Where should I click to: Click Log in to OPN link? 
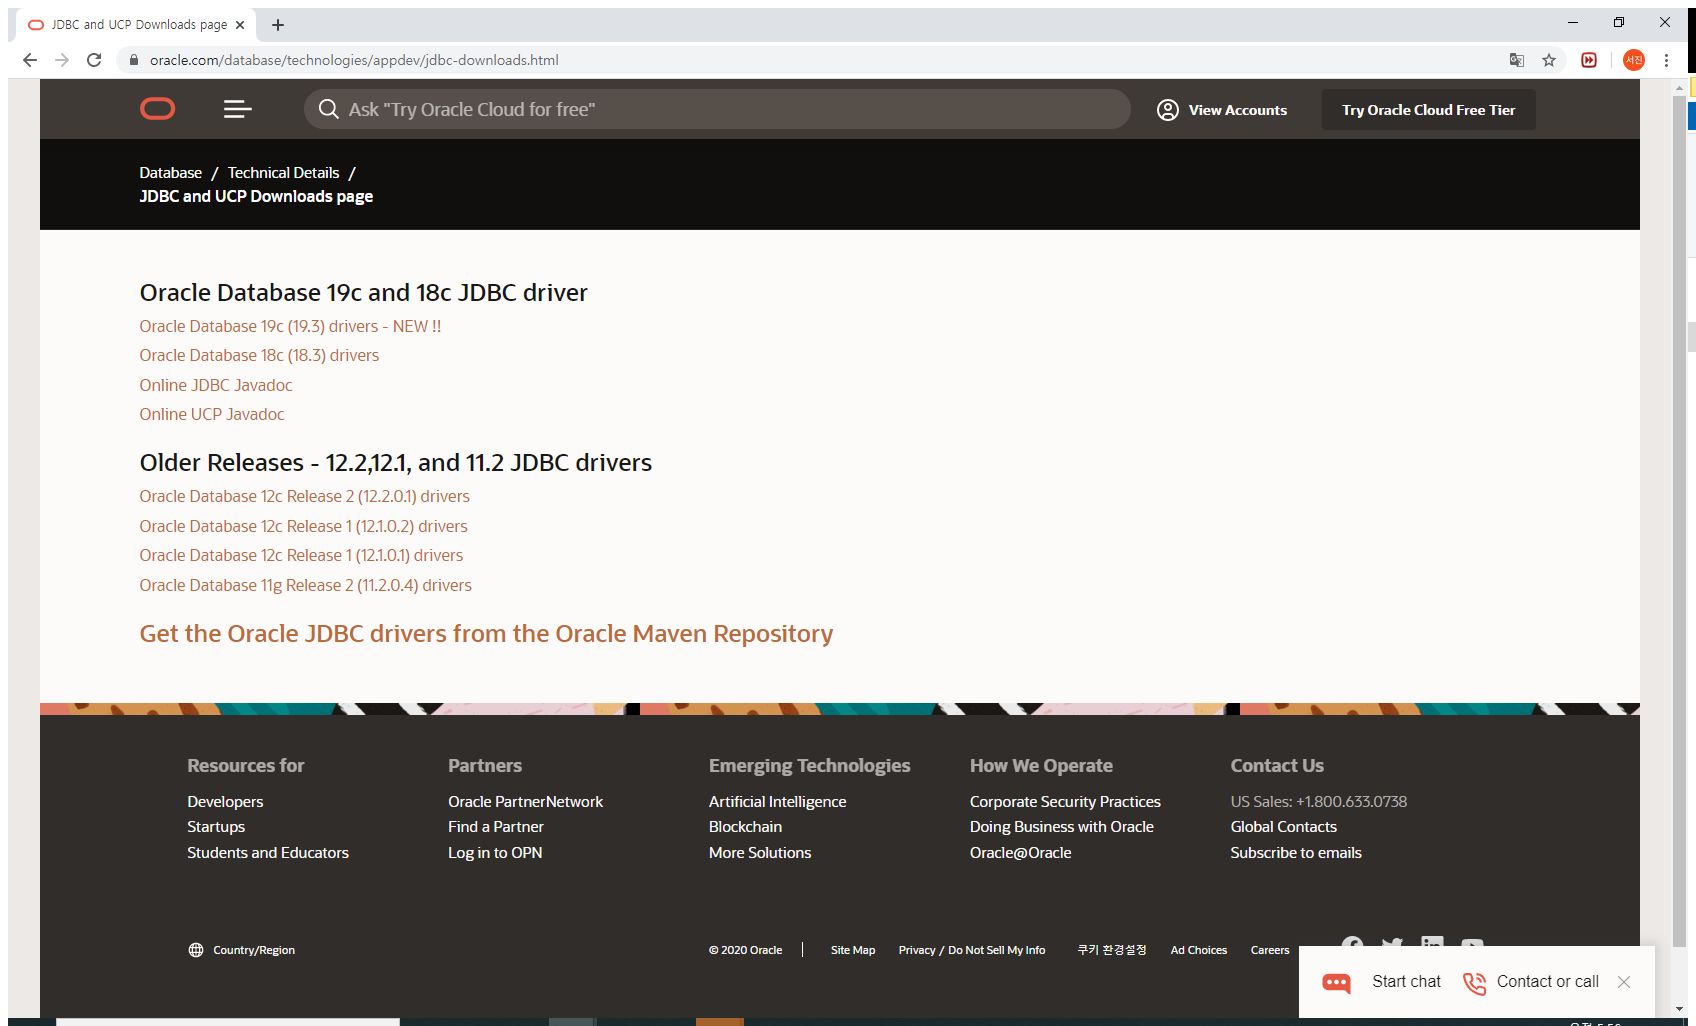[x=495, y=853]
